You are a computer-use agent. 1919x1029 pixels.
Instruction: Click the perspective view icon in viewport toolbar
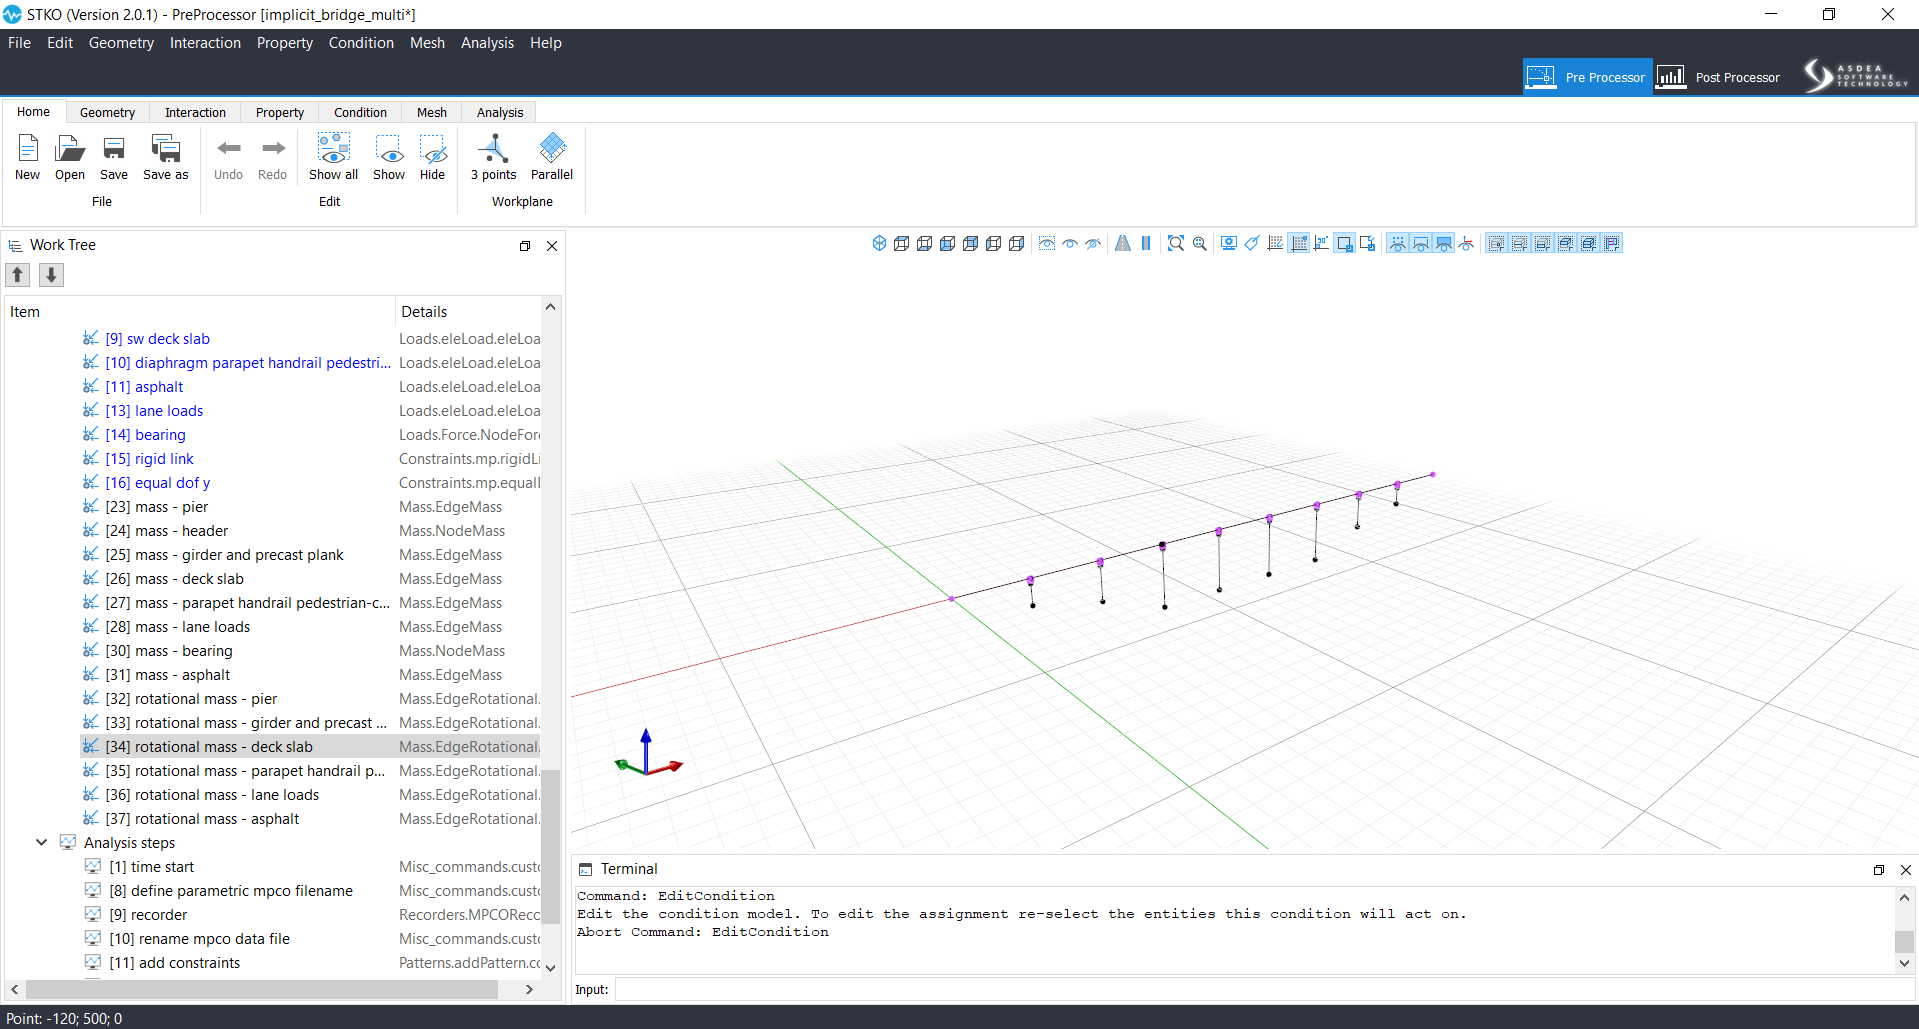coord(1123,243)
